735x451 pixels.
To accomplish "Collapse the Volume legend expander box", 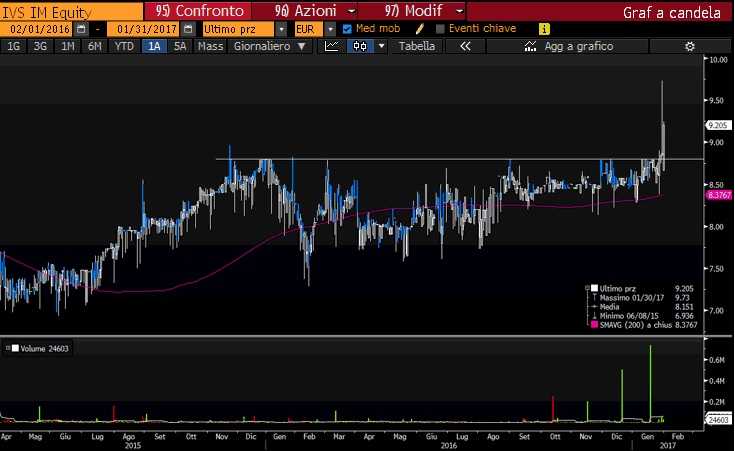I will pyautogui.click(x=8, y=348).
